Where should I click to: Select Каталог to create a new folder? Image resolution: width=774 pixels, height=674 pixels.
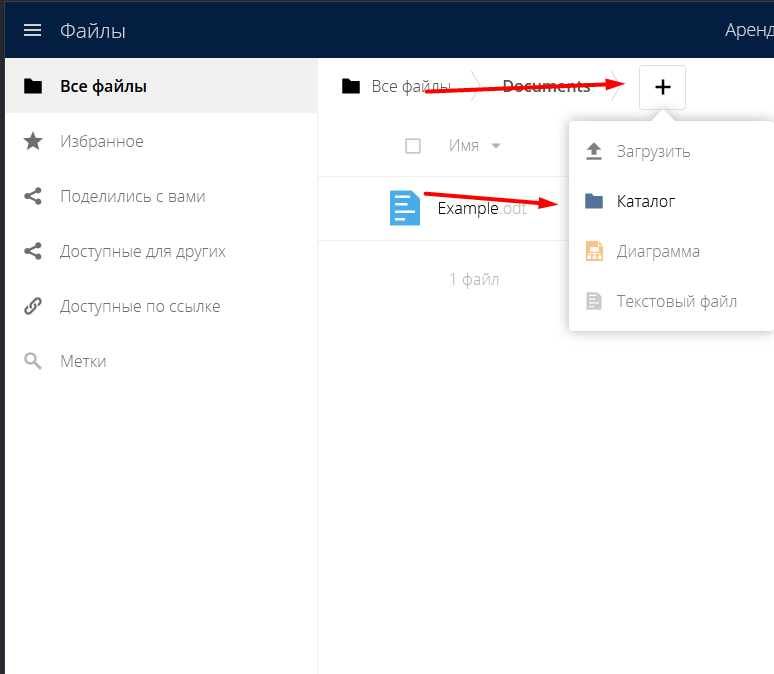point(645,202)
